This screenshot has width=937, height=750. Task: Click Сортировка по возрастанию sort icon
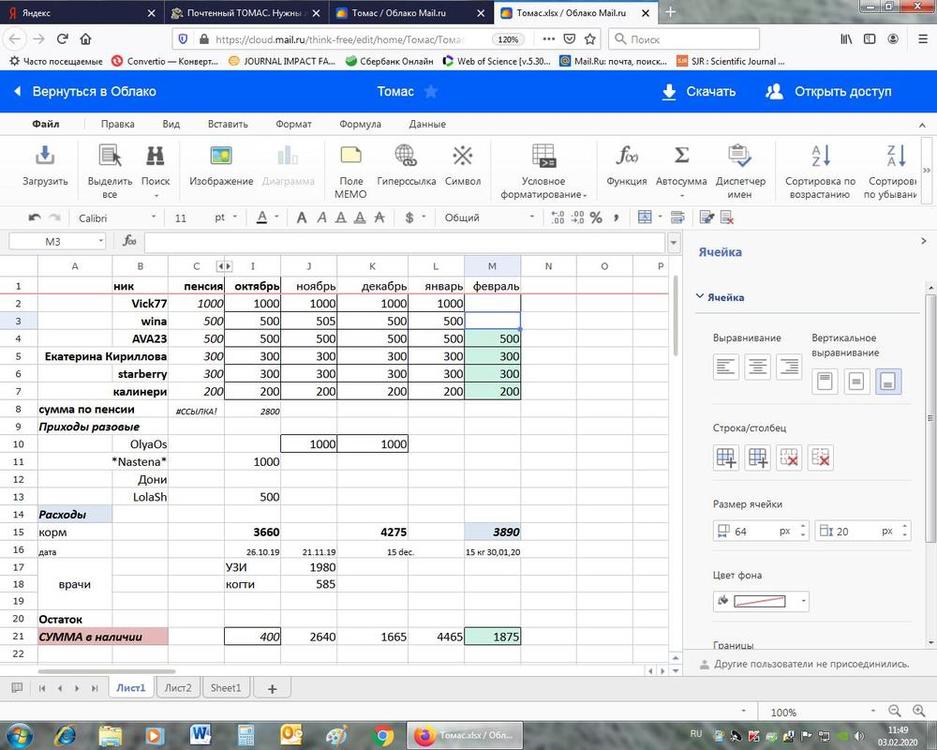tap(820, 156)
